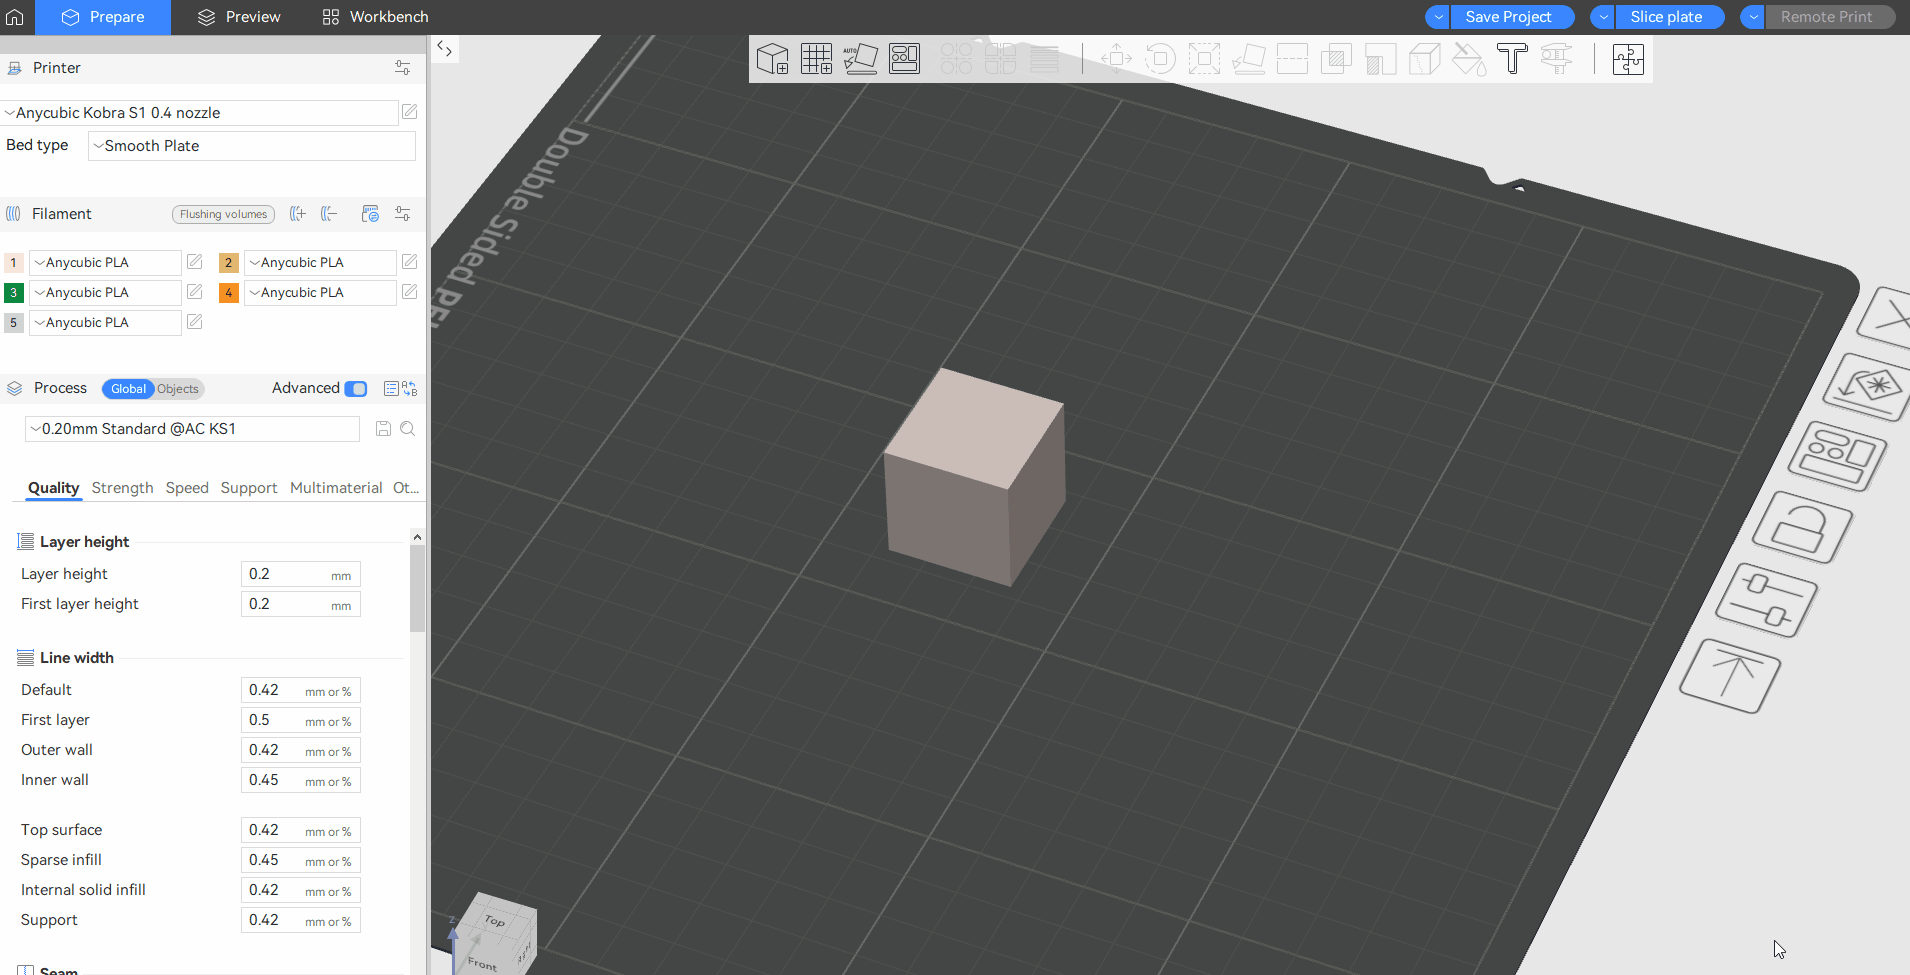Switch process scope to Objects

(178, 389)
